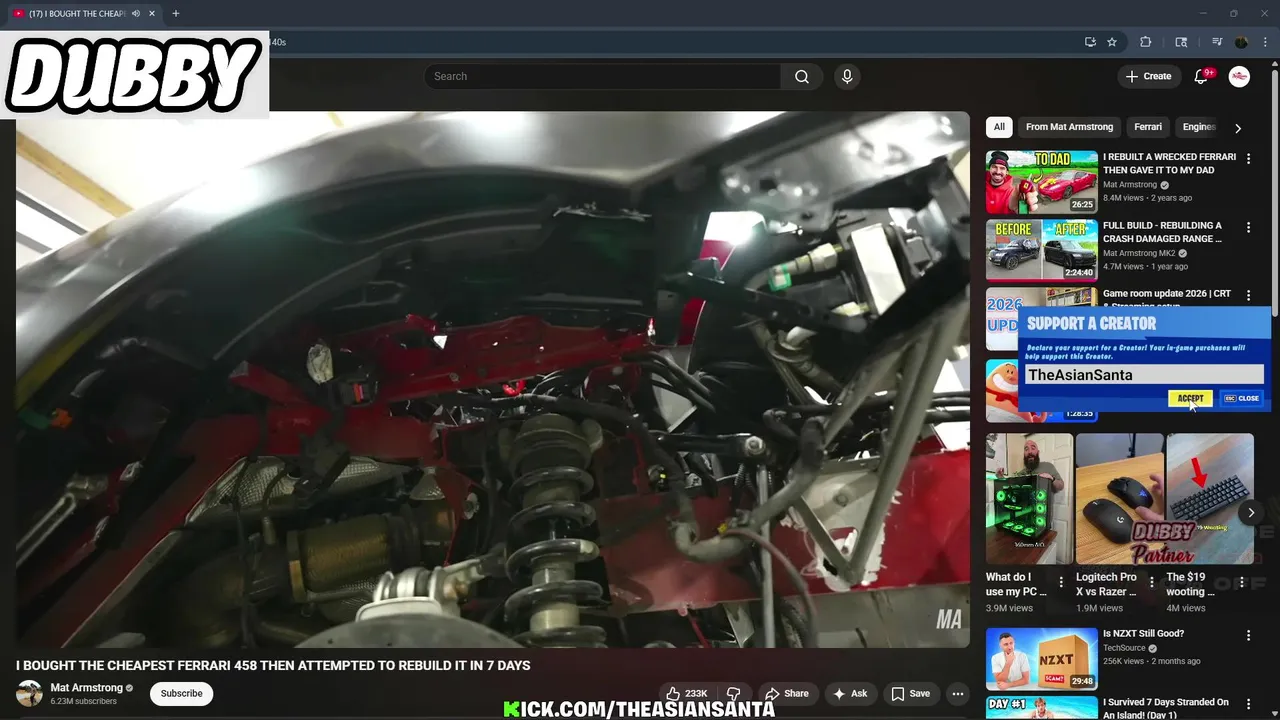
Task: Click the Is NZXT Still Good? title
Action: (x=1143, y=634)
